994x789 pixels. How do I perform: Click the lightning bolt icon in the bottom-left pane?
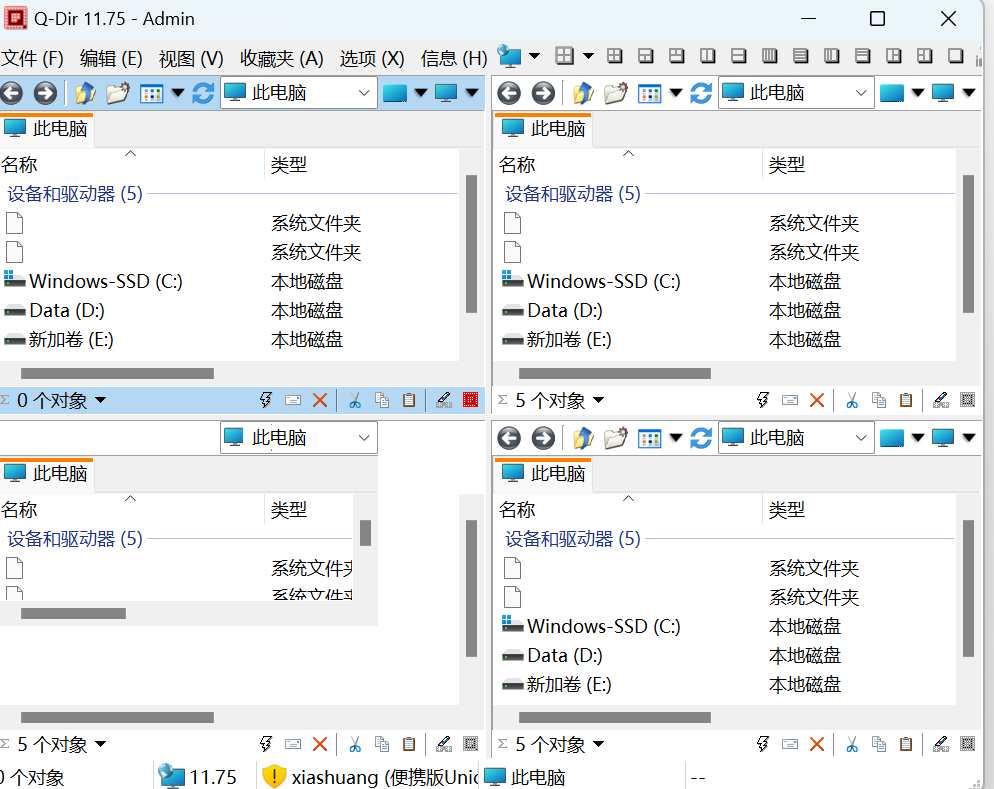(x=266, y=744)
